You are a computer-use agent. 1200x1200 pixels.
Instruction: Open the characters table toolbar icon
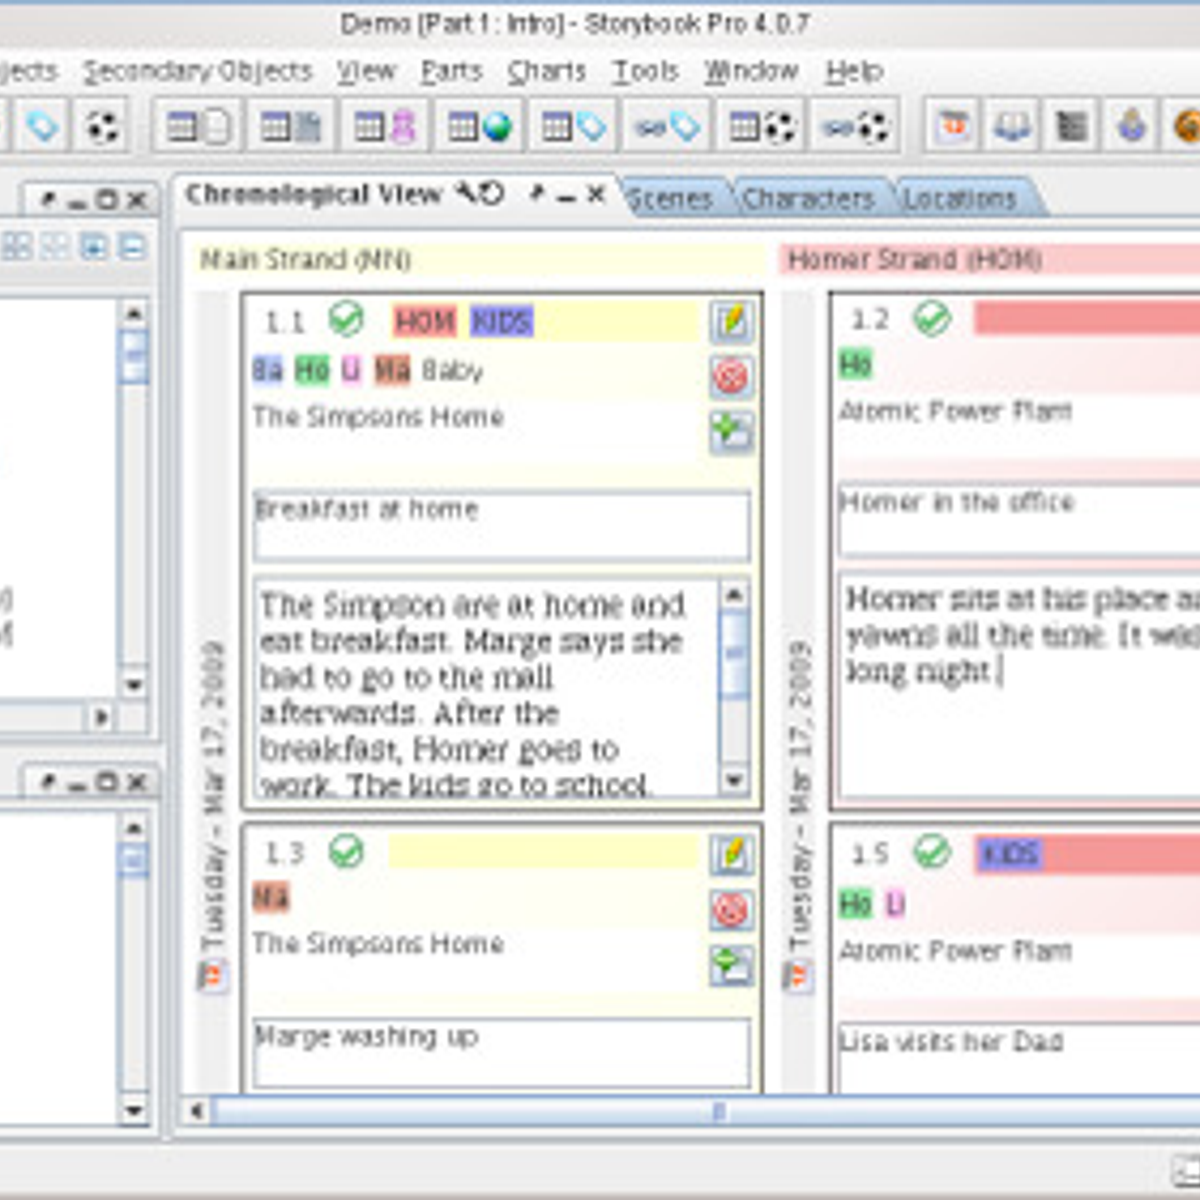click(x=385, y=127)
